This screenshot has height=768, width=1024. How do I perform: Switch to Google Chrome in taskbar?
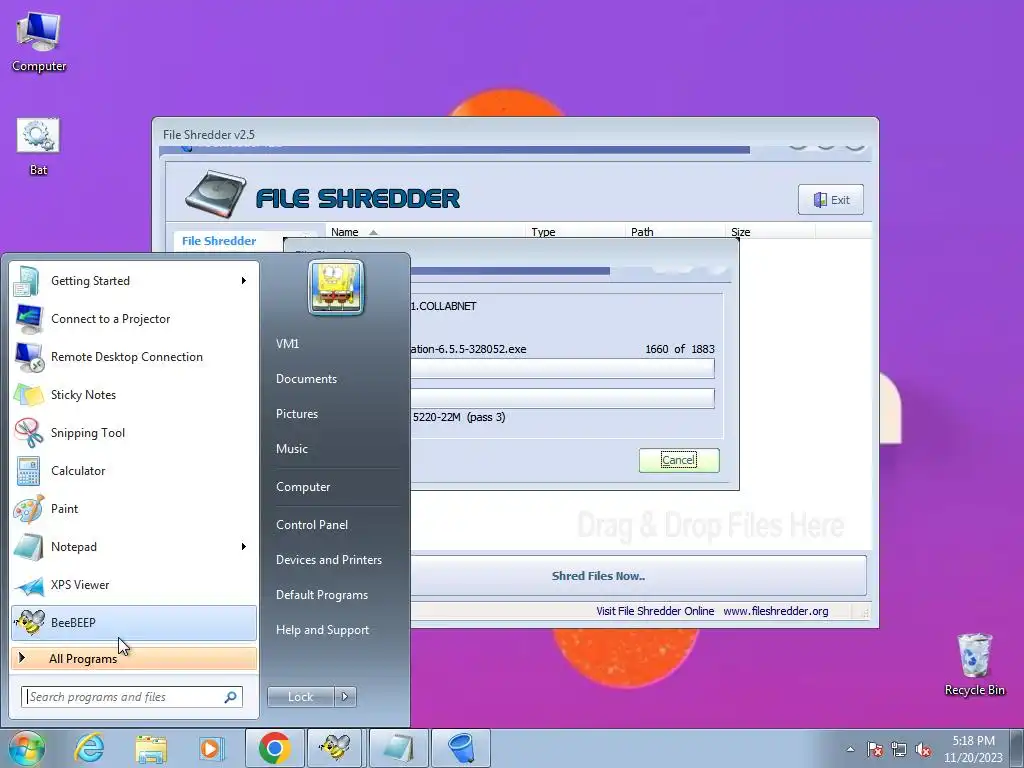click(274, 748)
